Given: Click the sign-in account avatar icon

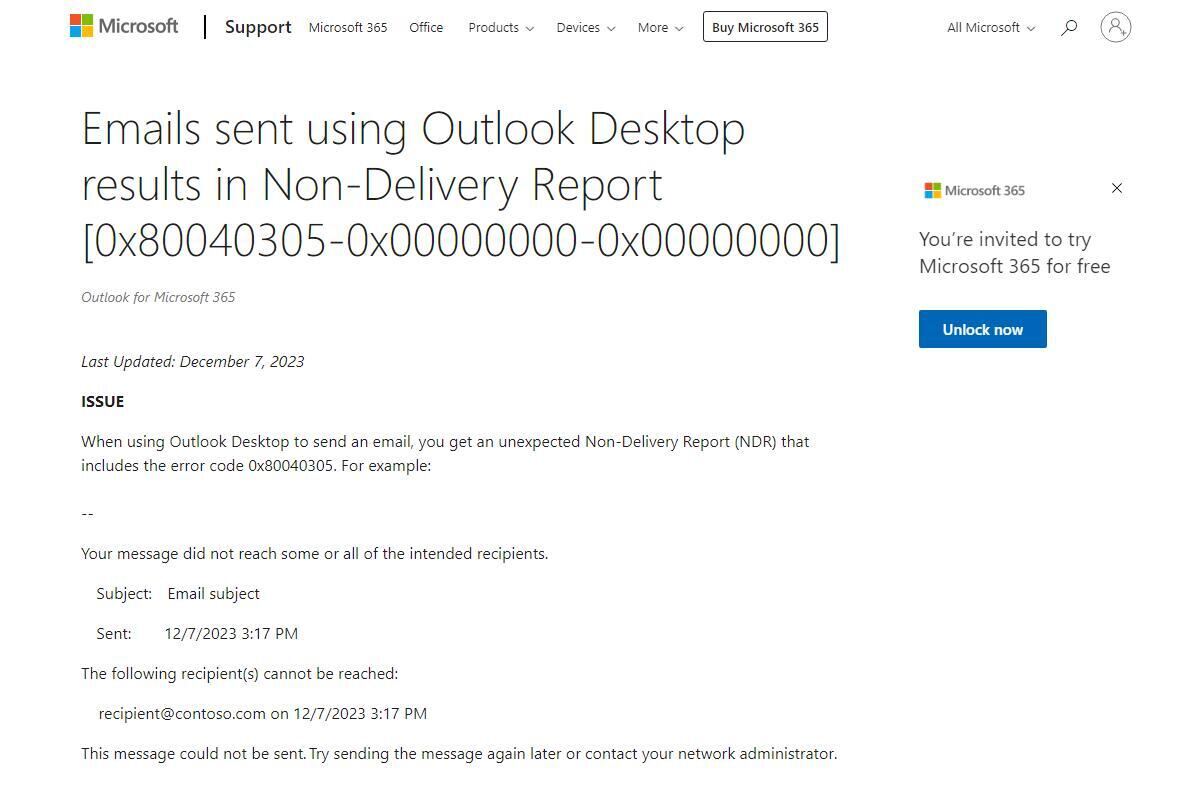Looking at the screenshot, I should click(x=1115, y=27).
